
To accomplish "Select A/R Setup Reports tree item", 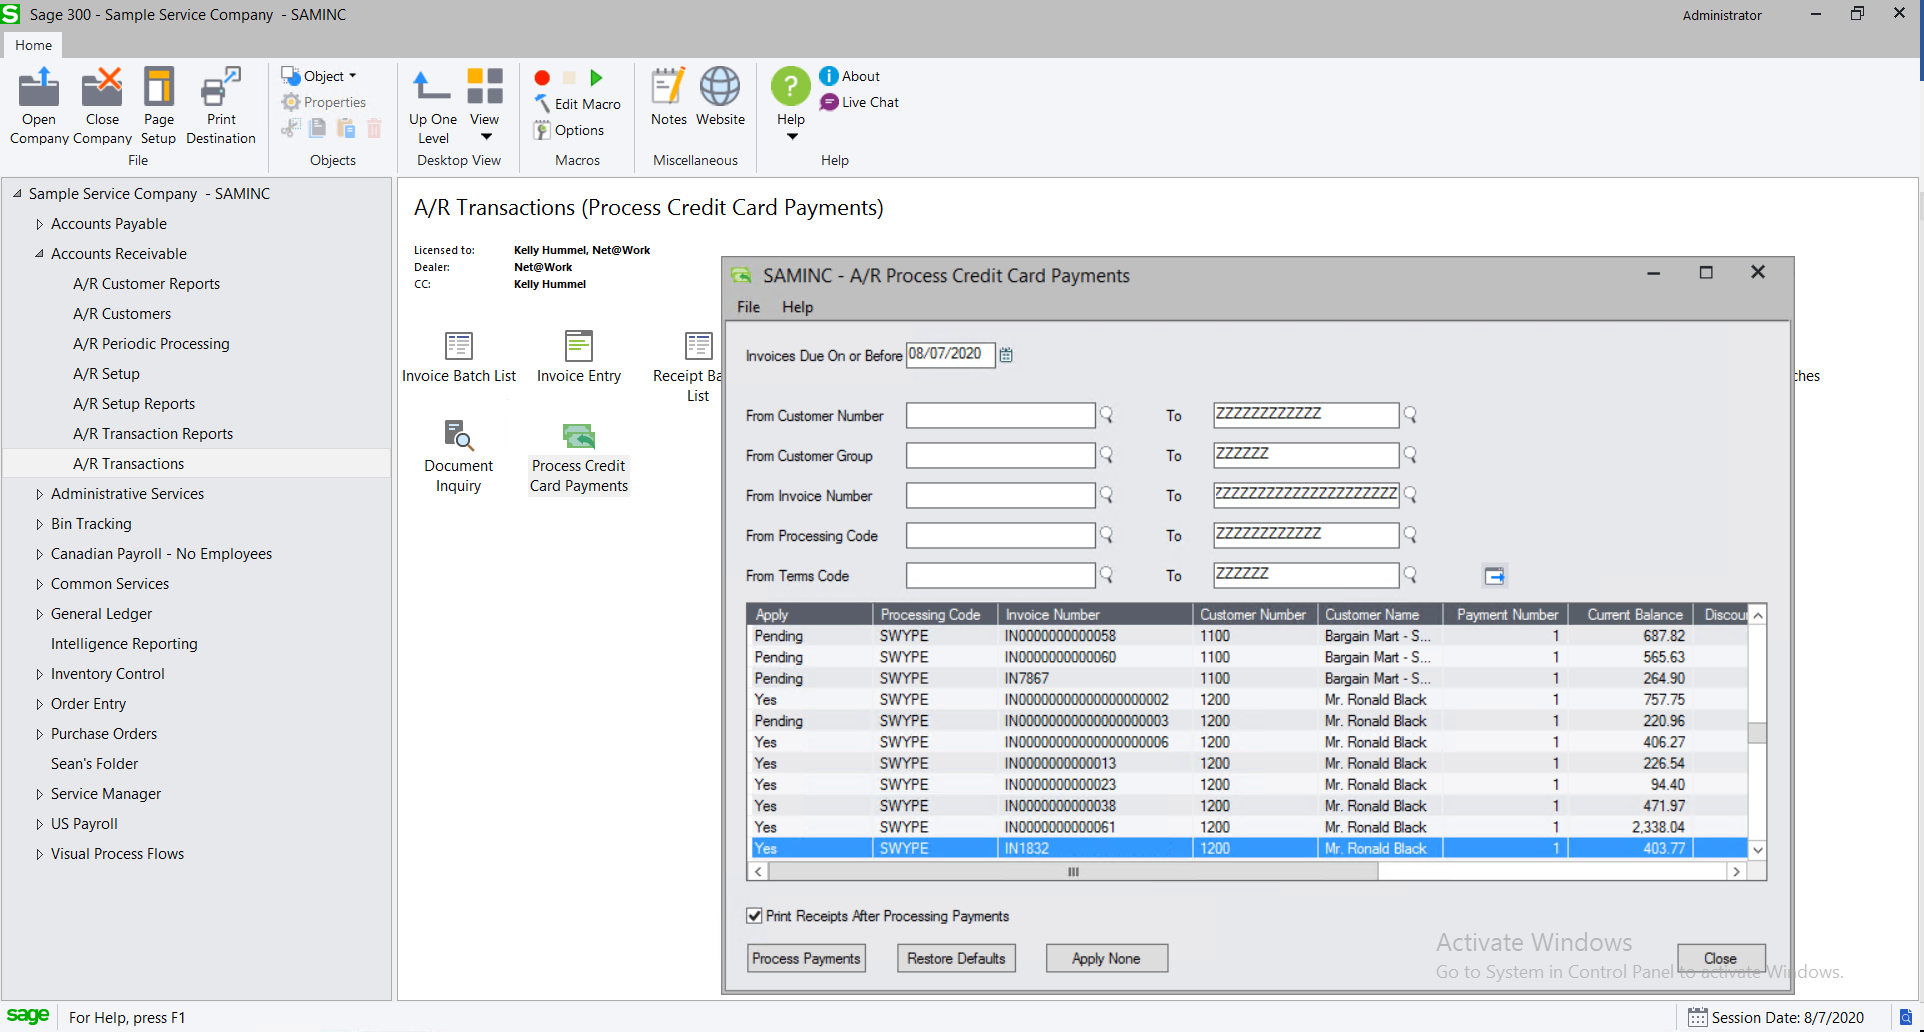I will tap(133, 404).
